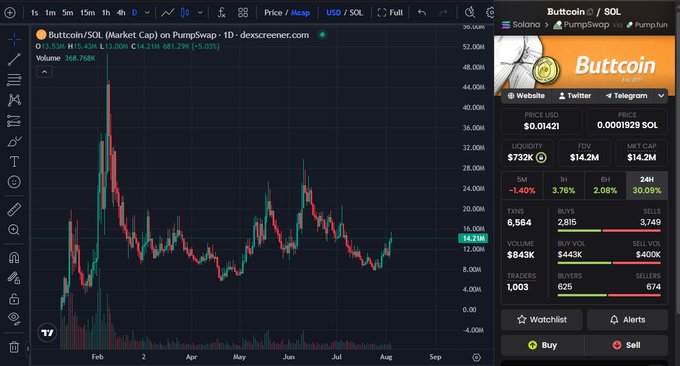Open Alerts for Buttcoin
680x366 pixels.
tap(627, 320)
